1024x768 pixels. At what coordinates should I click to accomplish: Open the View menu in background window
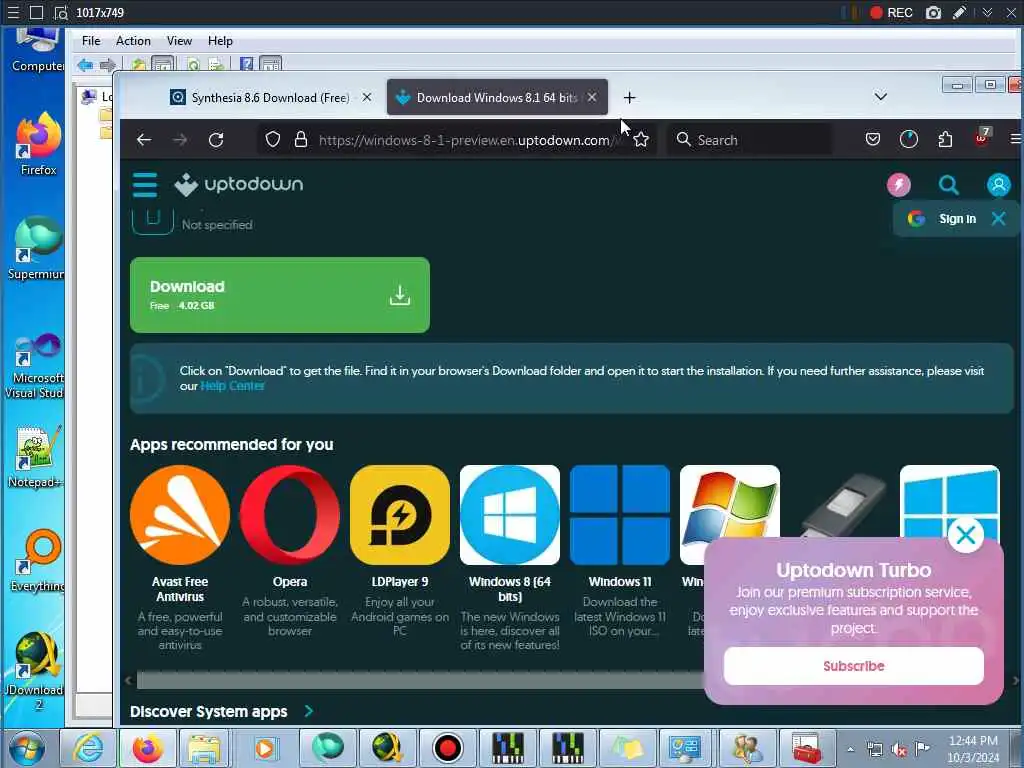(179, 40)
